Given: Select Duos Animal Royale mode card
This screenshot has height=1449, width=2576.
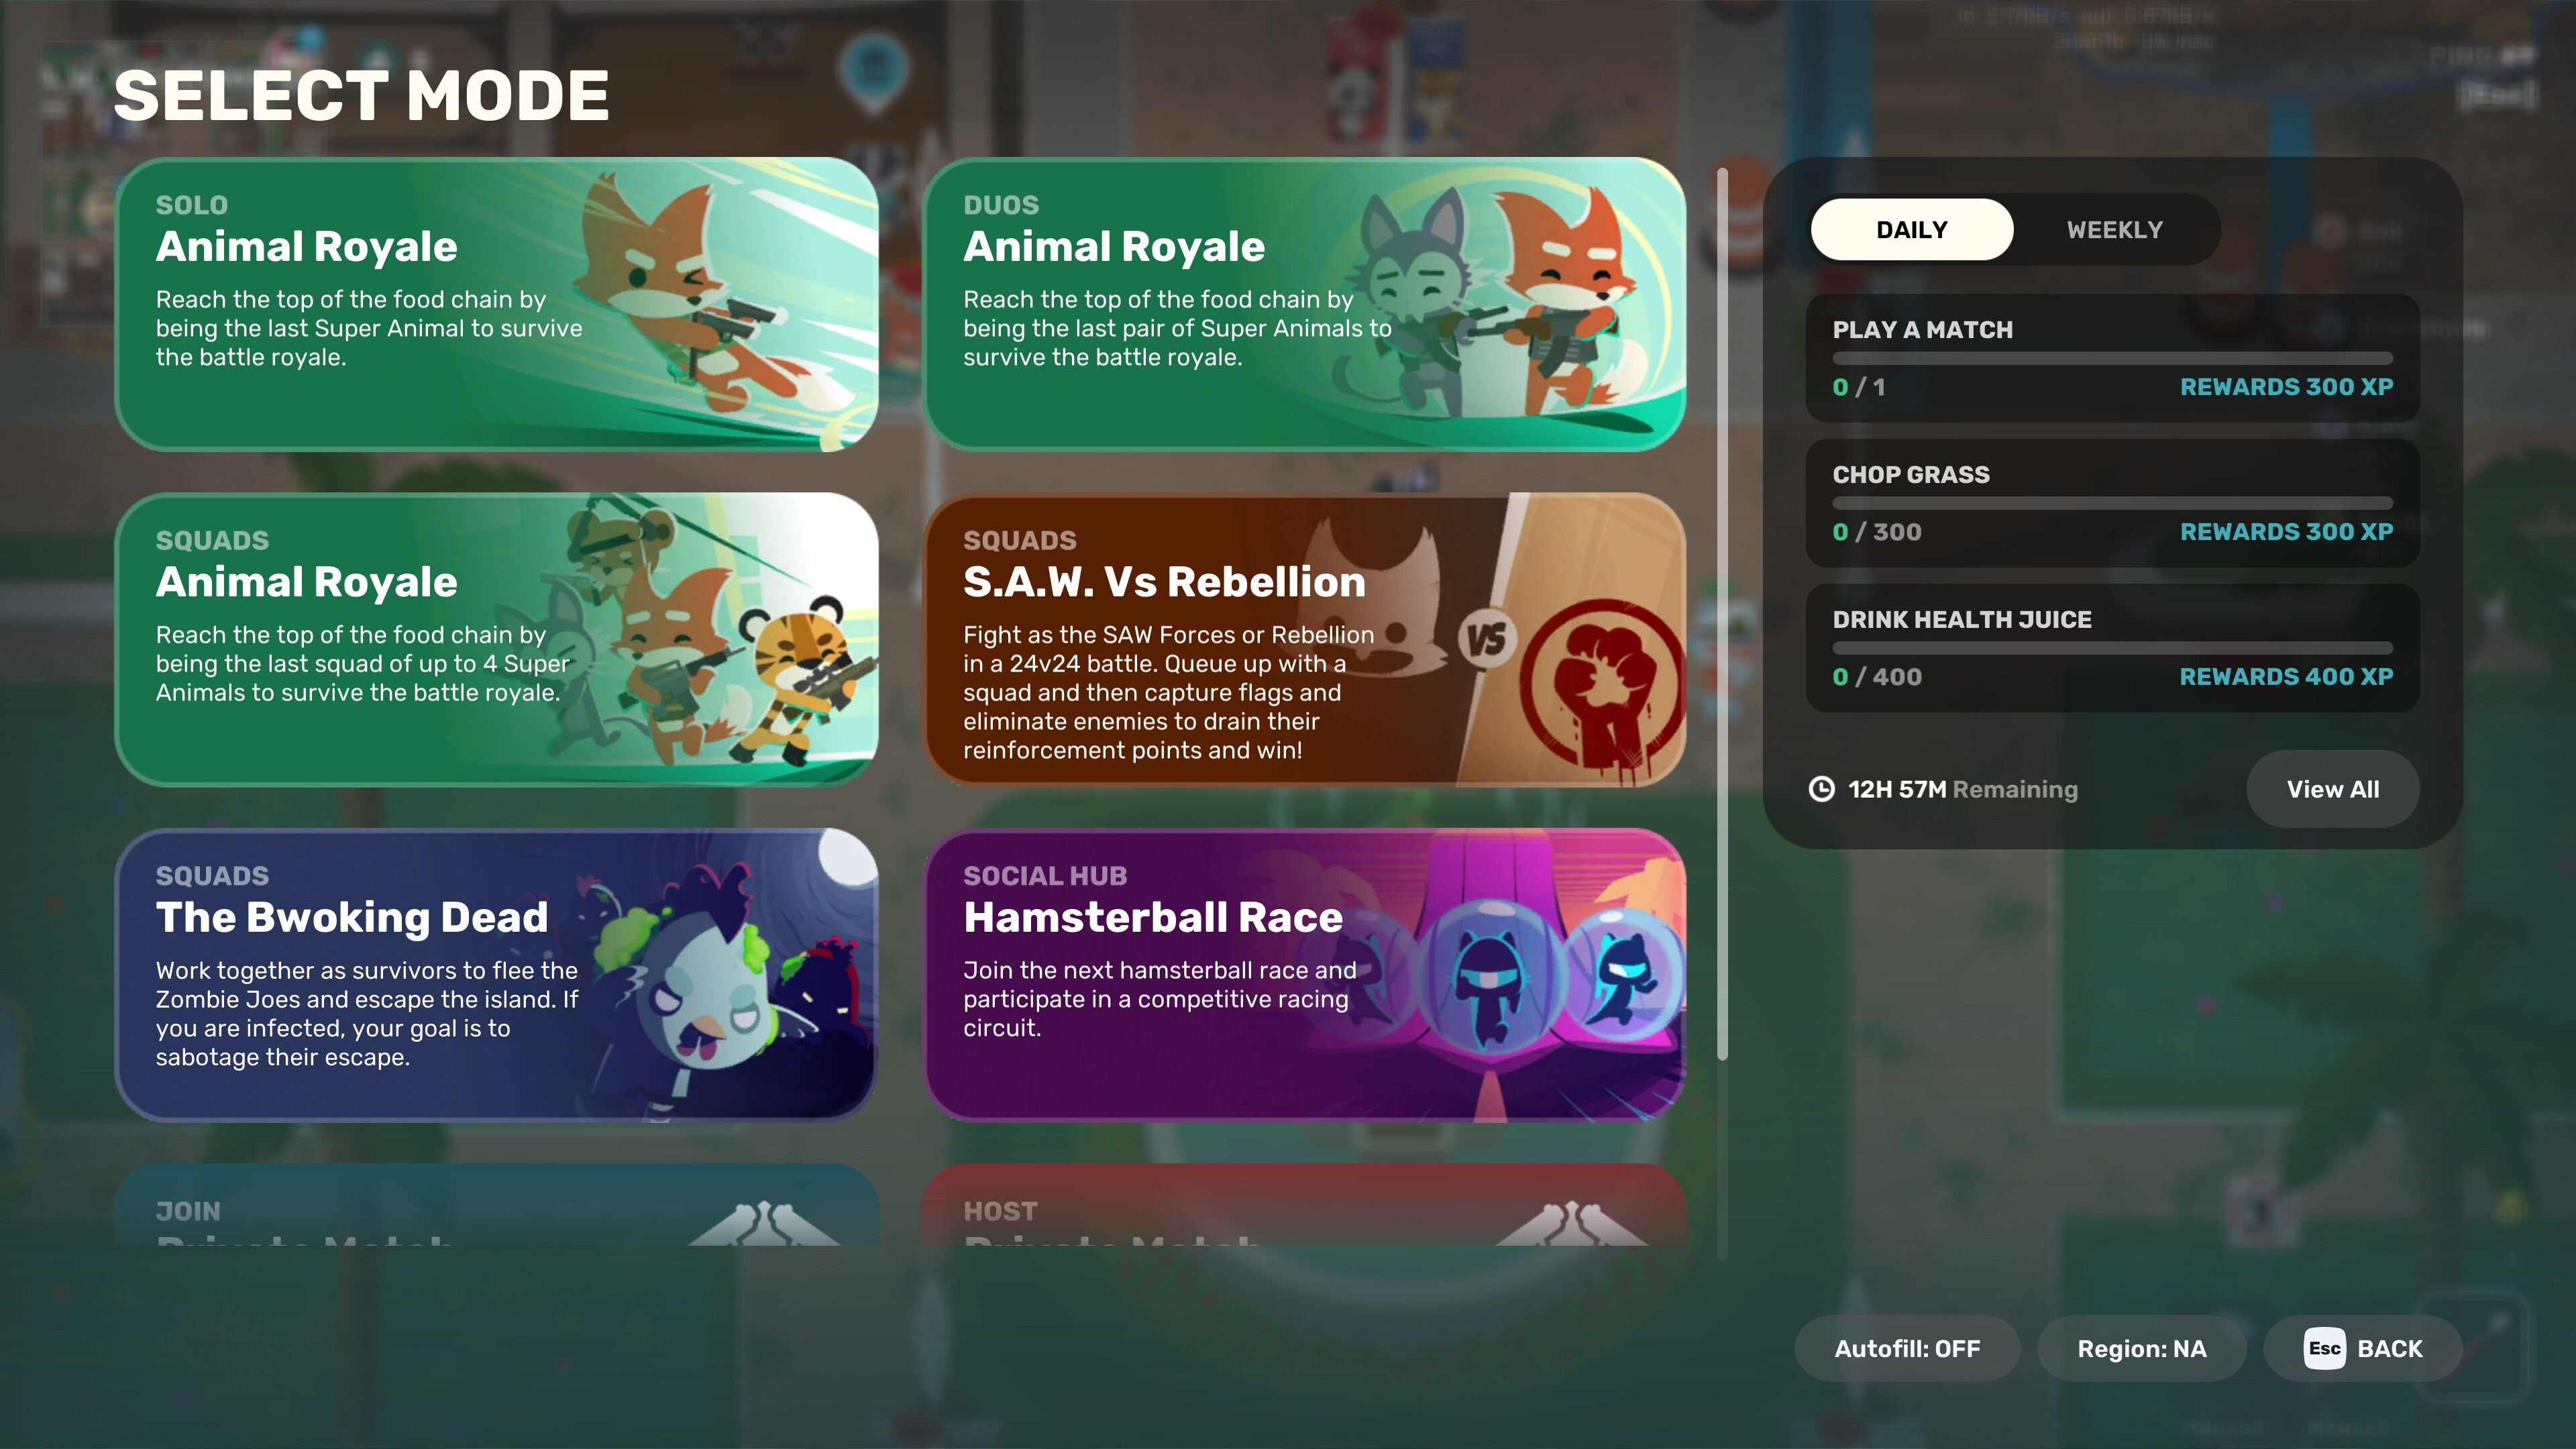Looking at the screenshot, I should click(1304, 304).
